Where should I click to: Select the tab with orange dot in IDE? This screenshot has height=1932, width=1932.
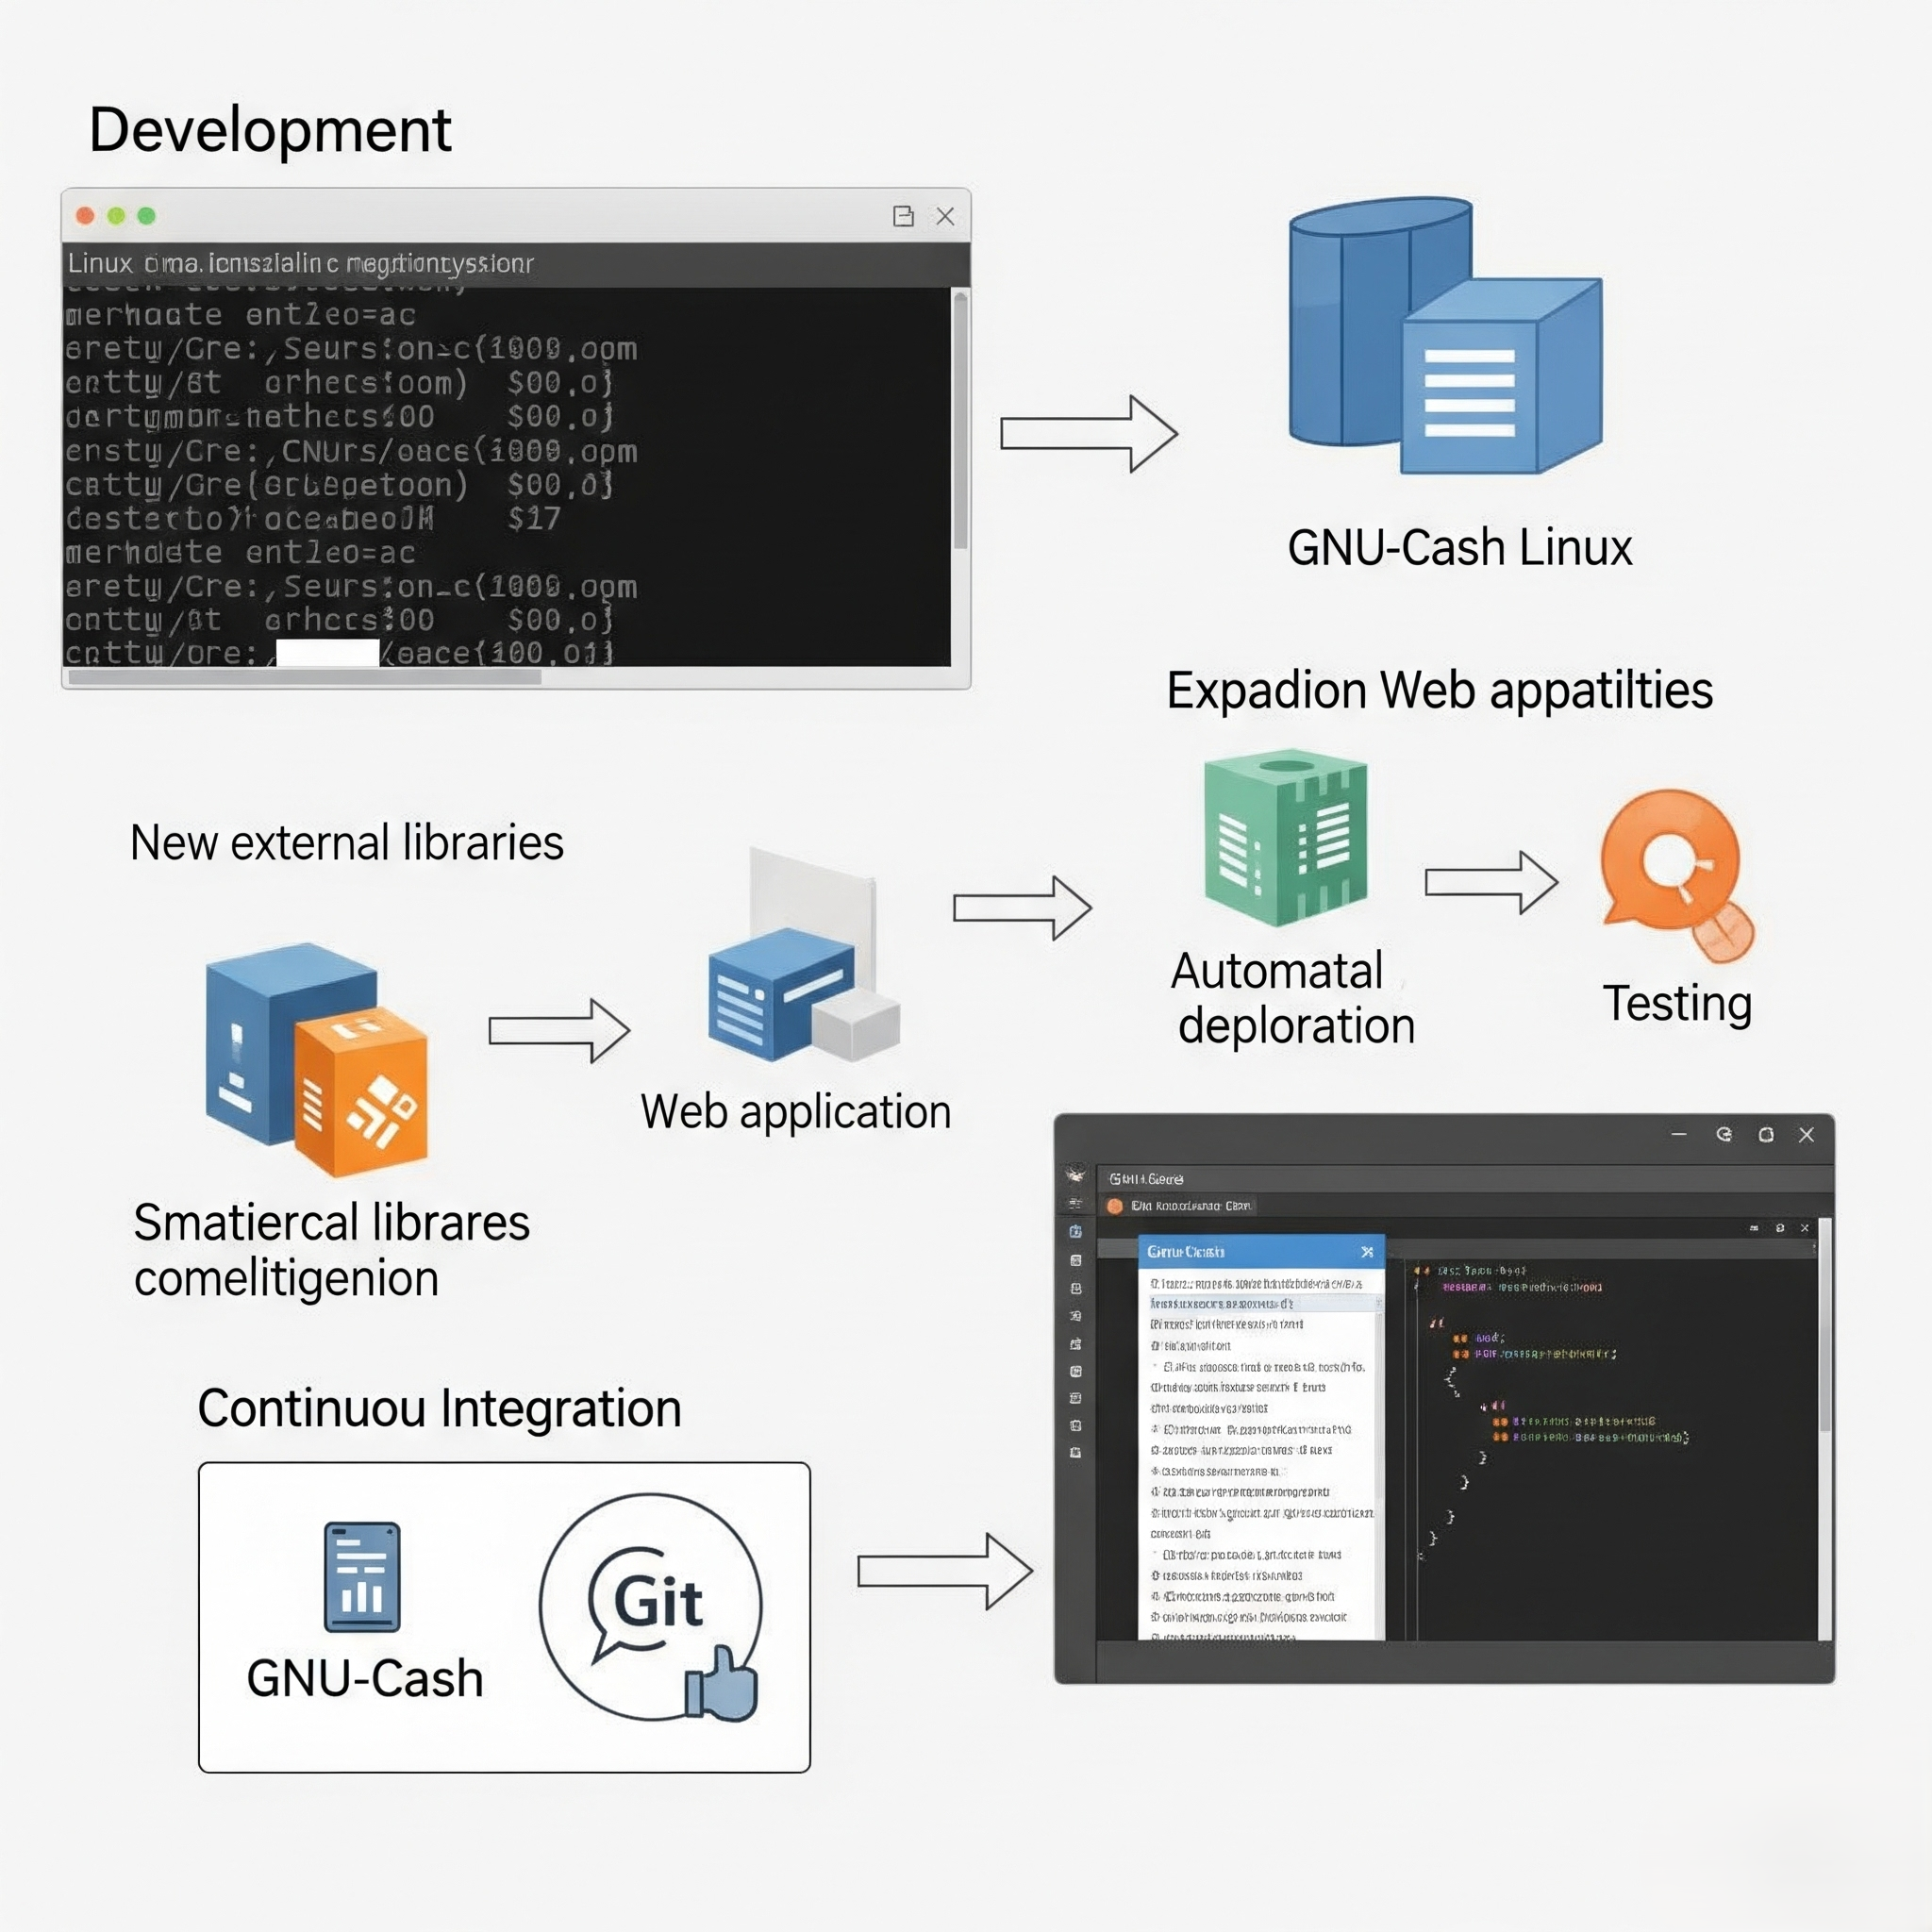(1179, 1206)
